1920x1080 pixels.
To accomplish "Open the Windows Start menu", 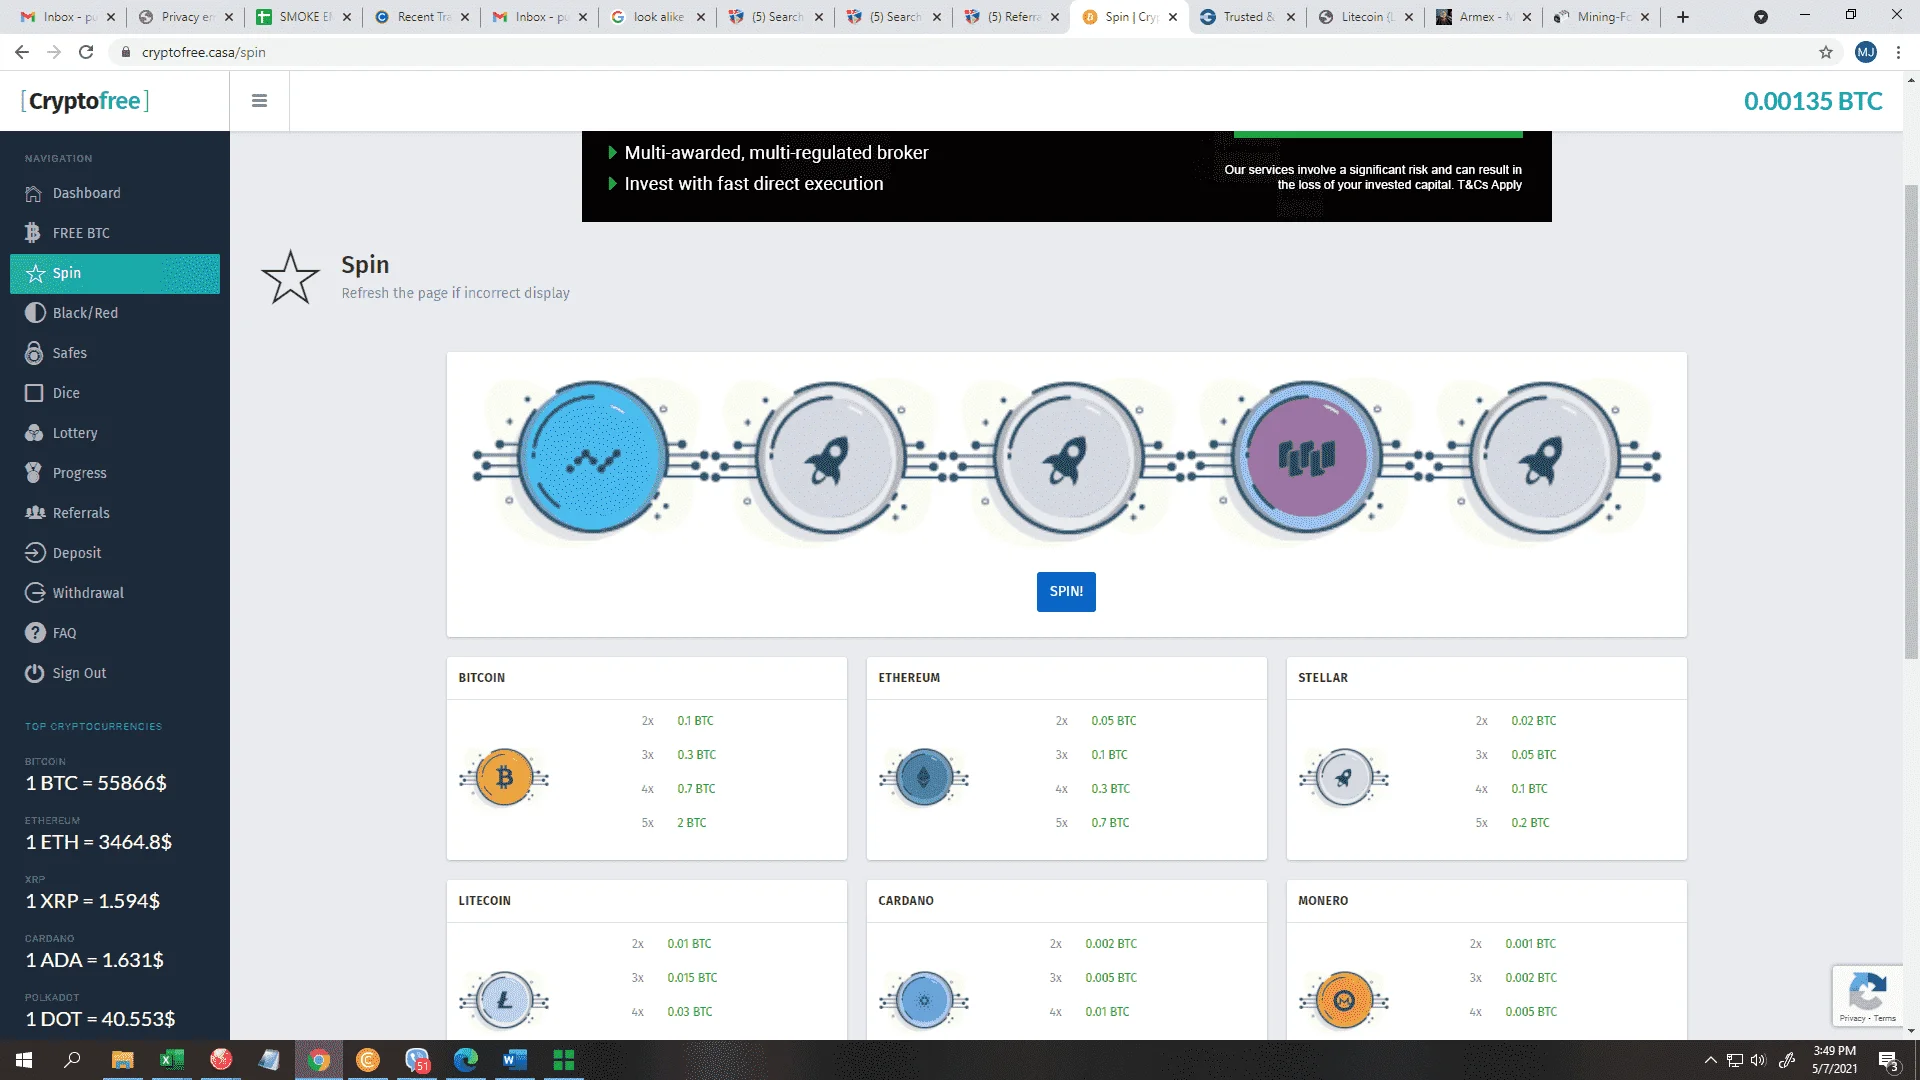I will 24,1060.
